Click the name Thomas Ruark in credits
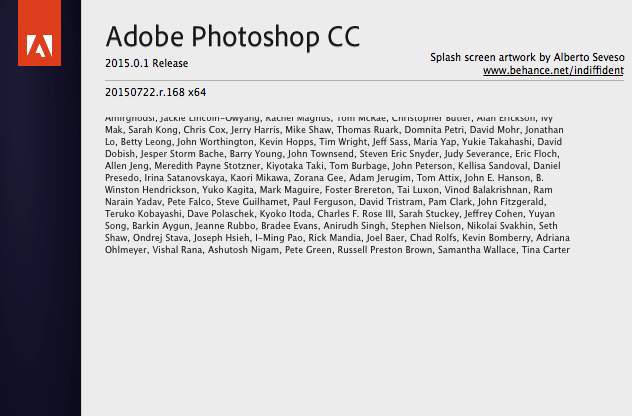Viewport: 632px width, 416px height. point(368,130)
